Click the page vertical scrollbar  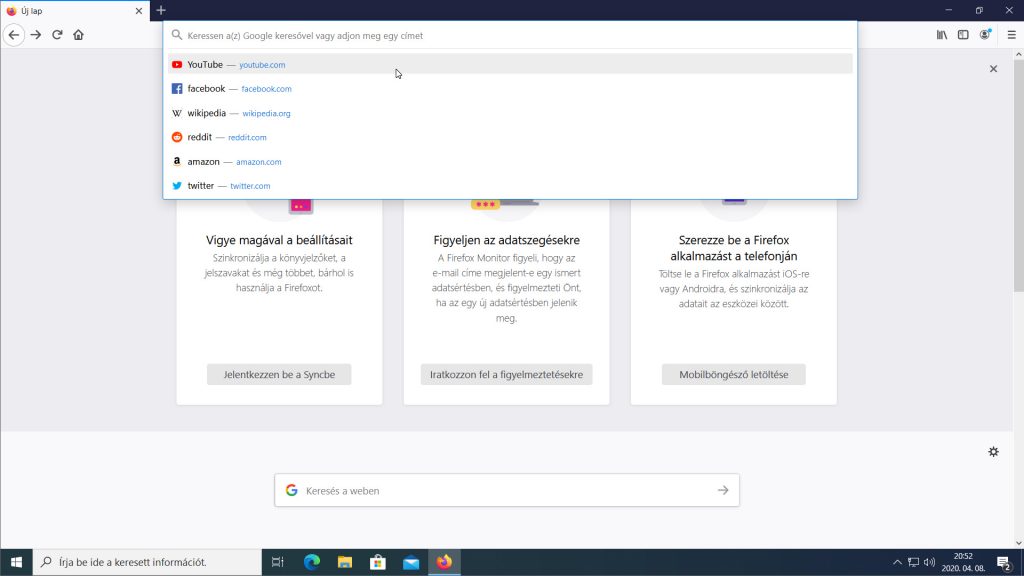coord(1019,176)
